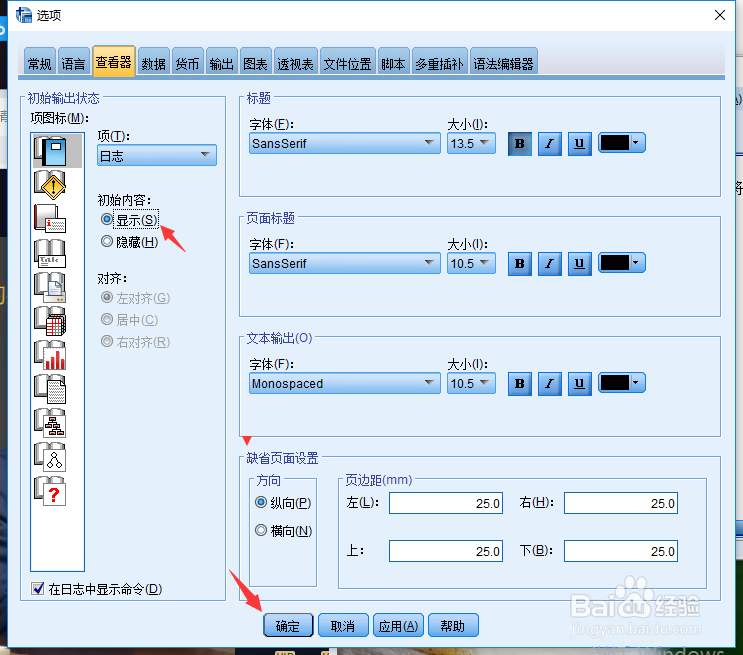Select the Model Viewer item icon
This screenshot has height=655, width=743.
(51, 458)
